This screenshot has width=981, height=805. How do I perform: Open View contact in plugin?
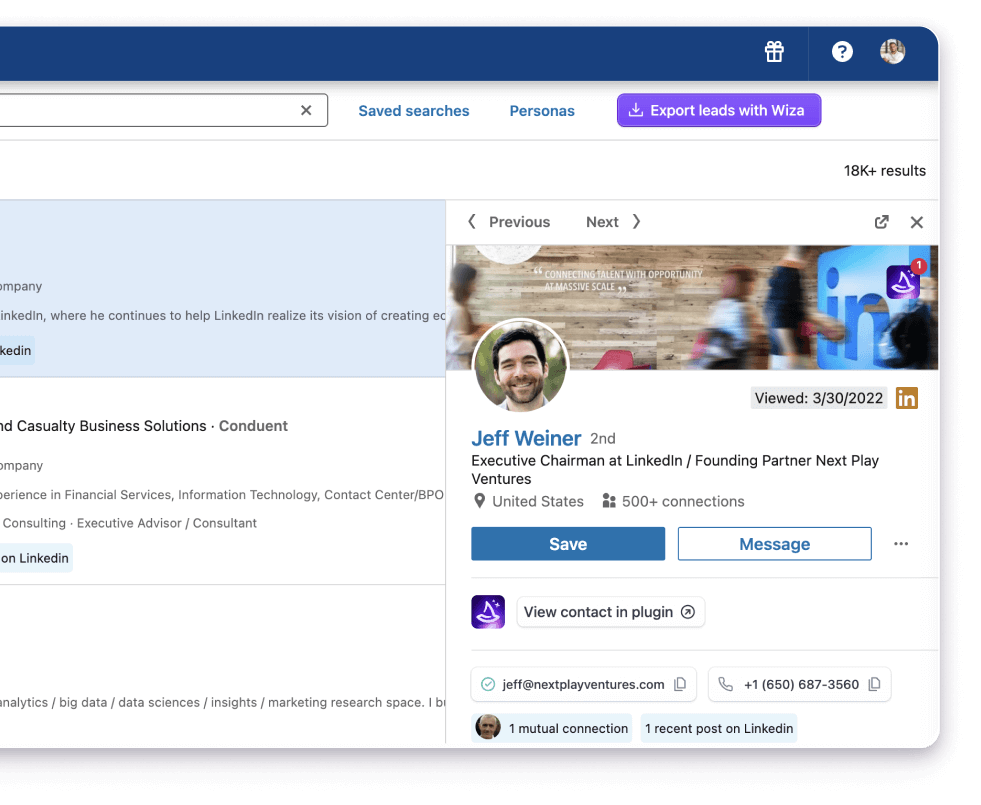[610, 611]
